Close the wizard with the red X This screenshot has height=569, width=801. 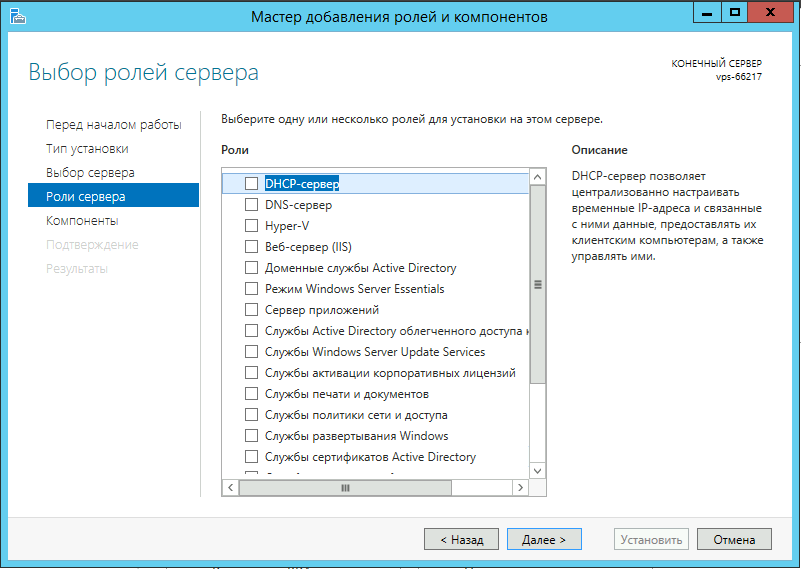(x=773, y=12)
